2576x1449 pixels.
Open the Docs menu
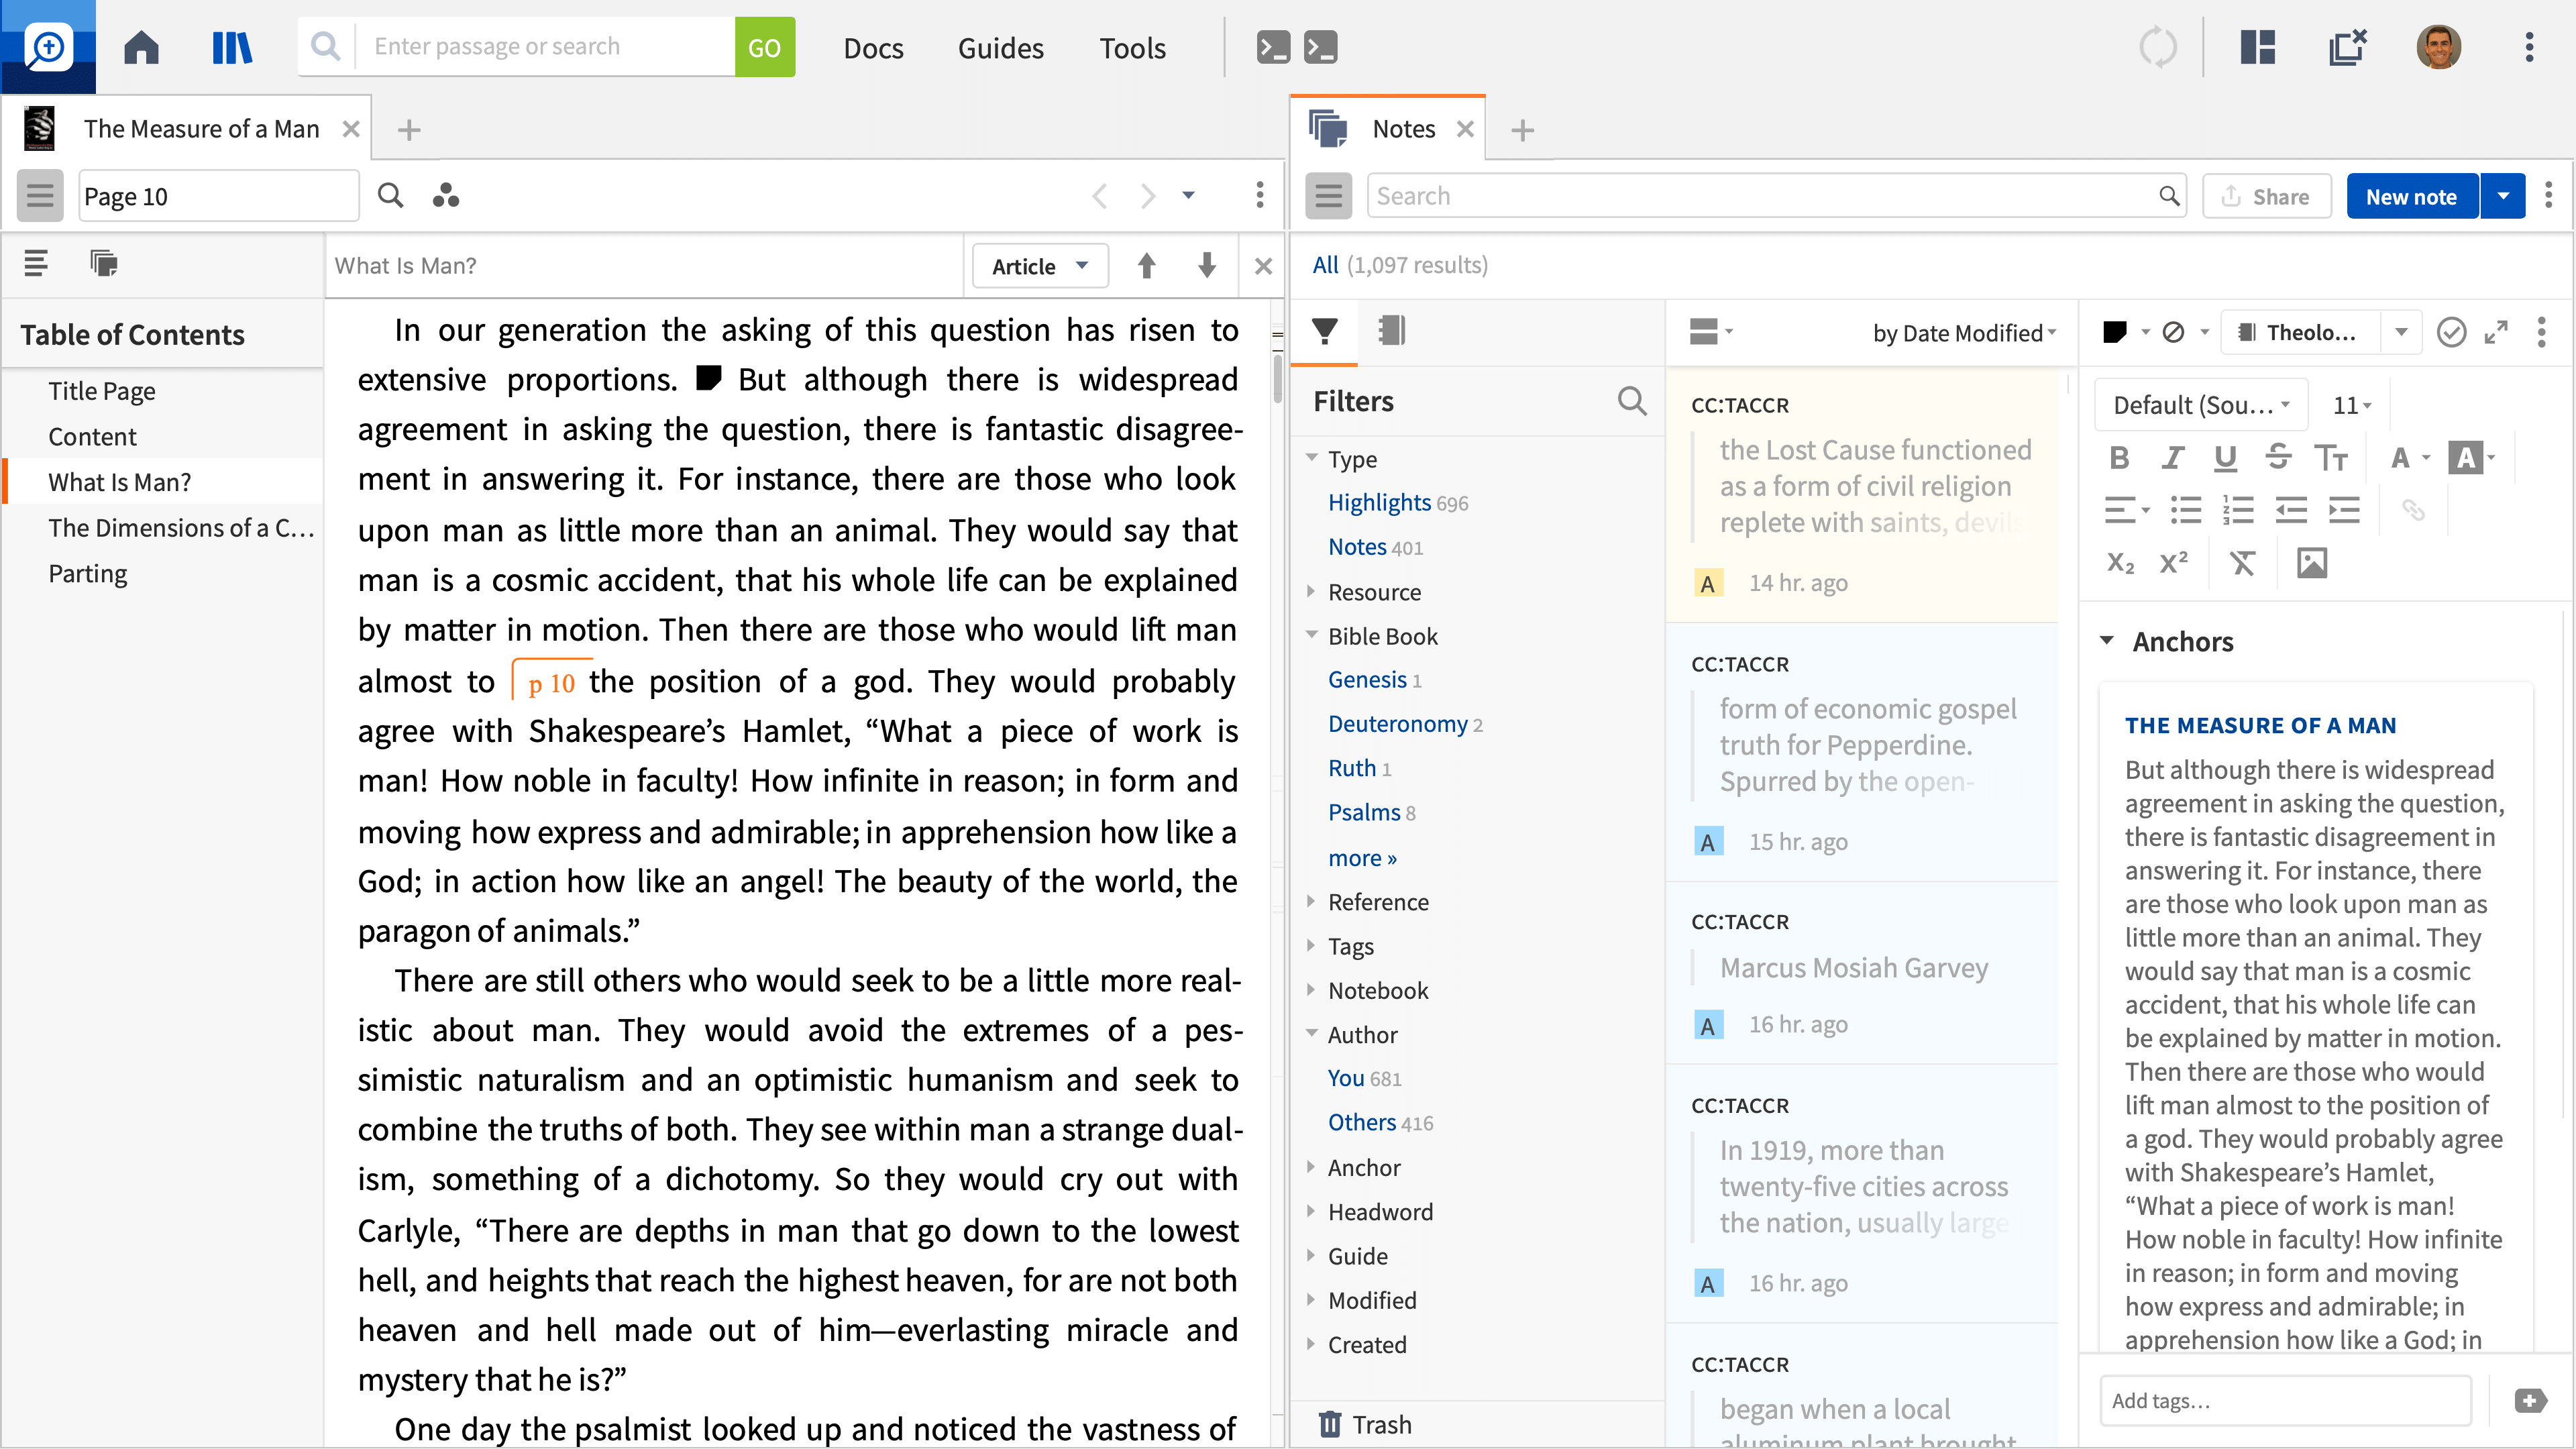[x=873, y=47]
